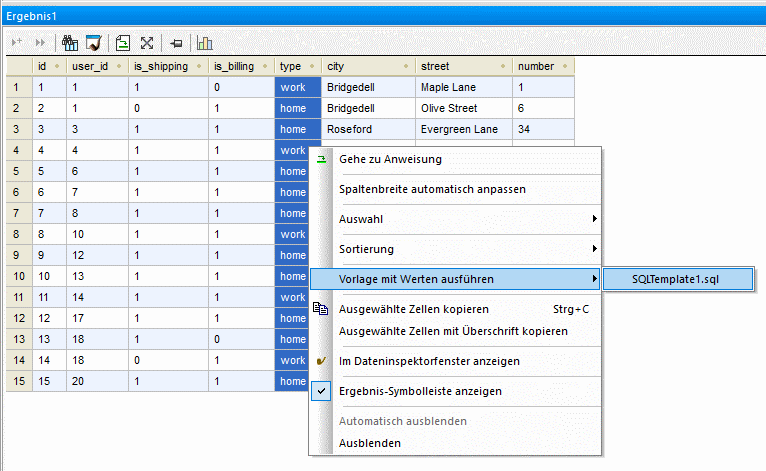Click green arrow icon beside Gehe zu Anweisung
The height and width of the screenshot is (471, 766).
point(321,159)
